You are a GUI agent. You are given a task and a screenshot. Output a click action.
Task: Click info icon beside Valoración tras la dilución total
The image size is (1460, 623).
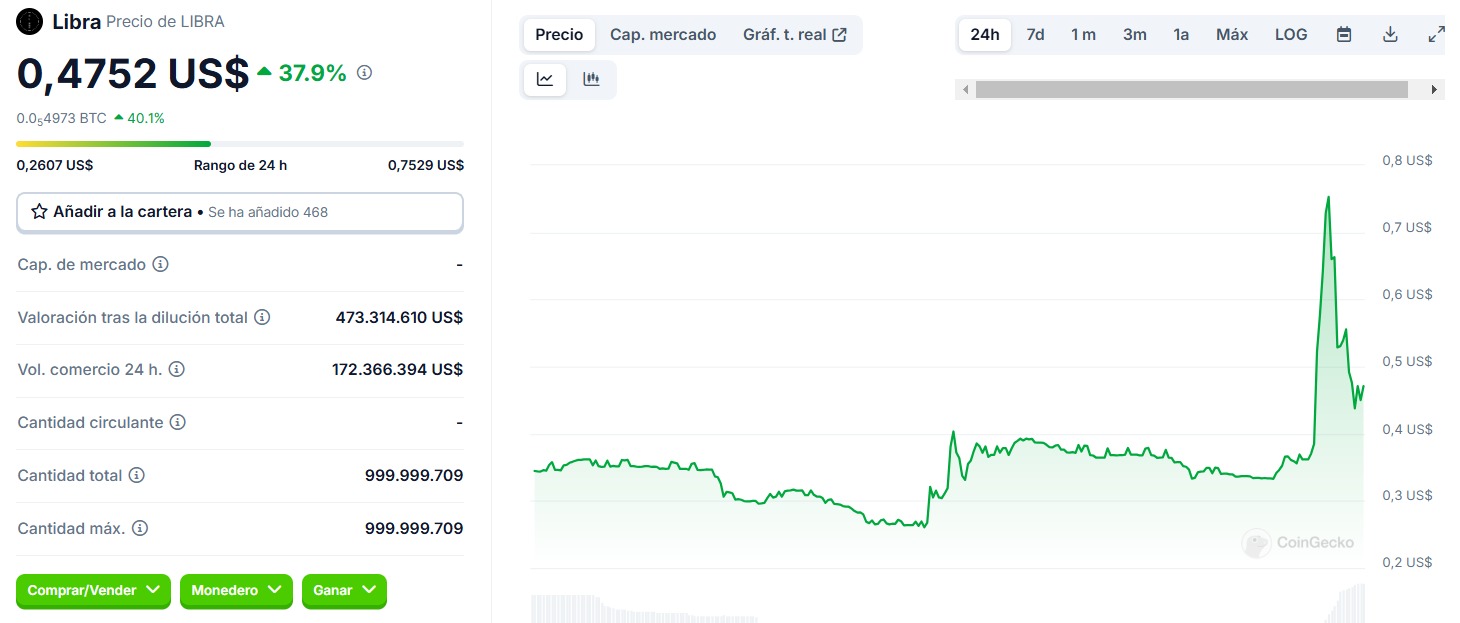pos(262,318)
